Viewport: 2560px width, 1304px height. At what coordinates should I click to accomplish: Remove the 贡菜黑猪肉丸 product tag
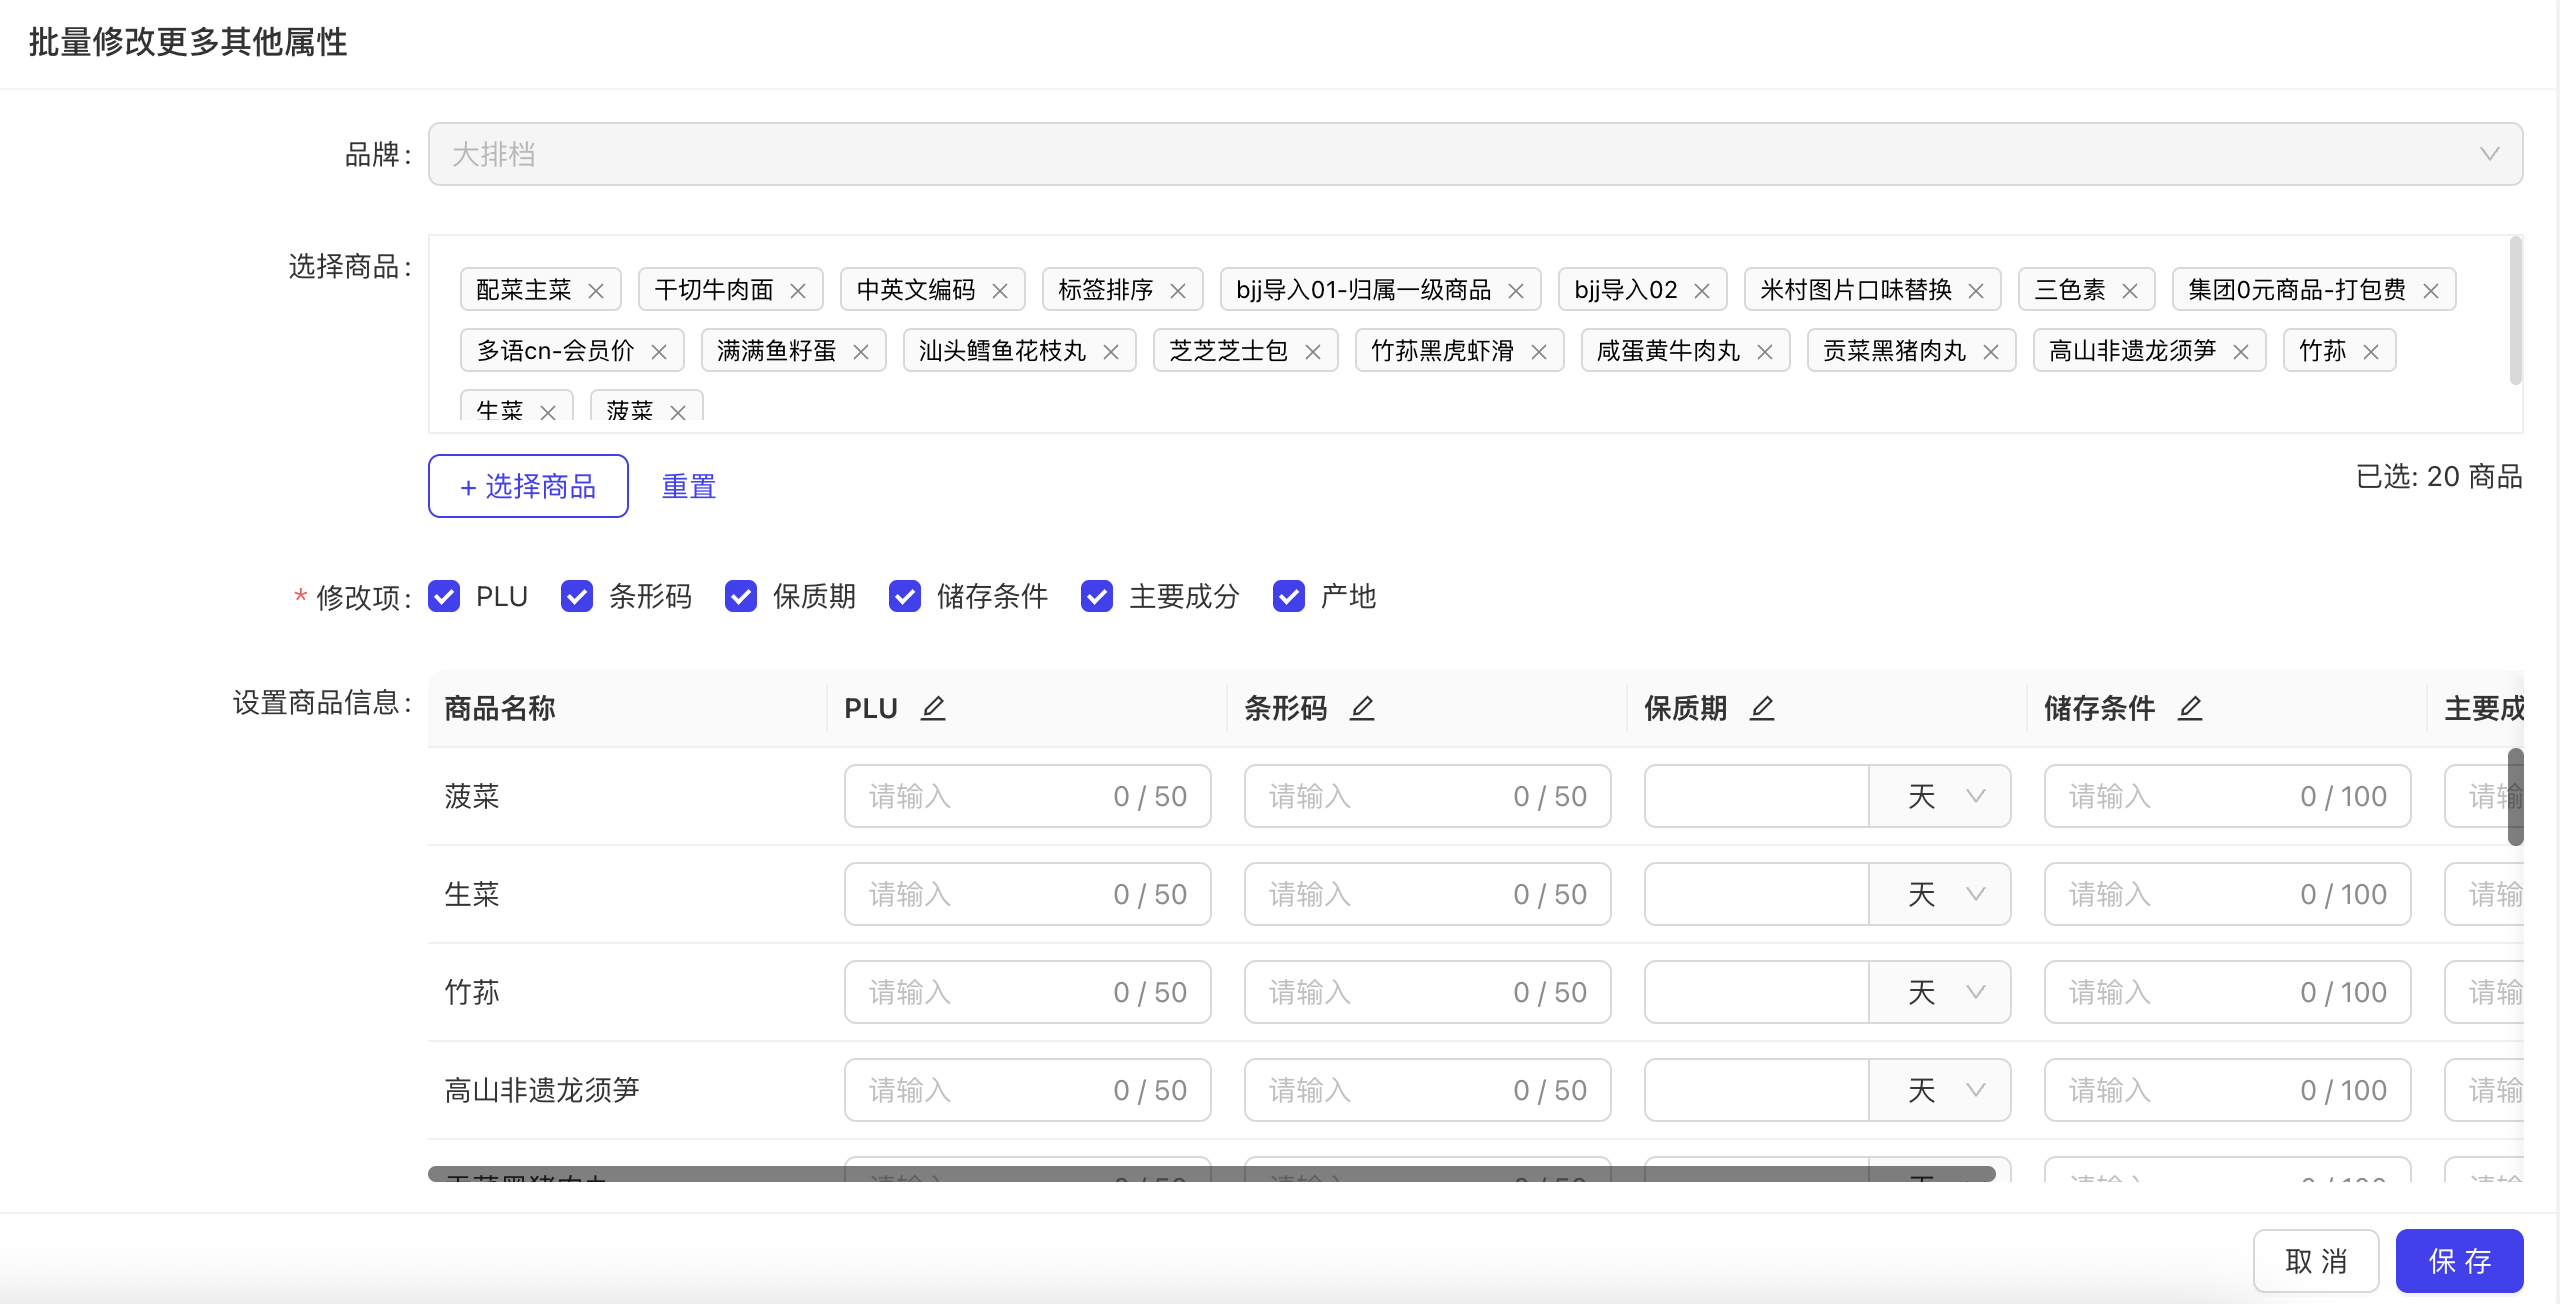tap(1991, 352)
